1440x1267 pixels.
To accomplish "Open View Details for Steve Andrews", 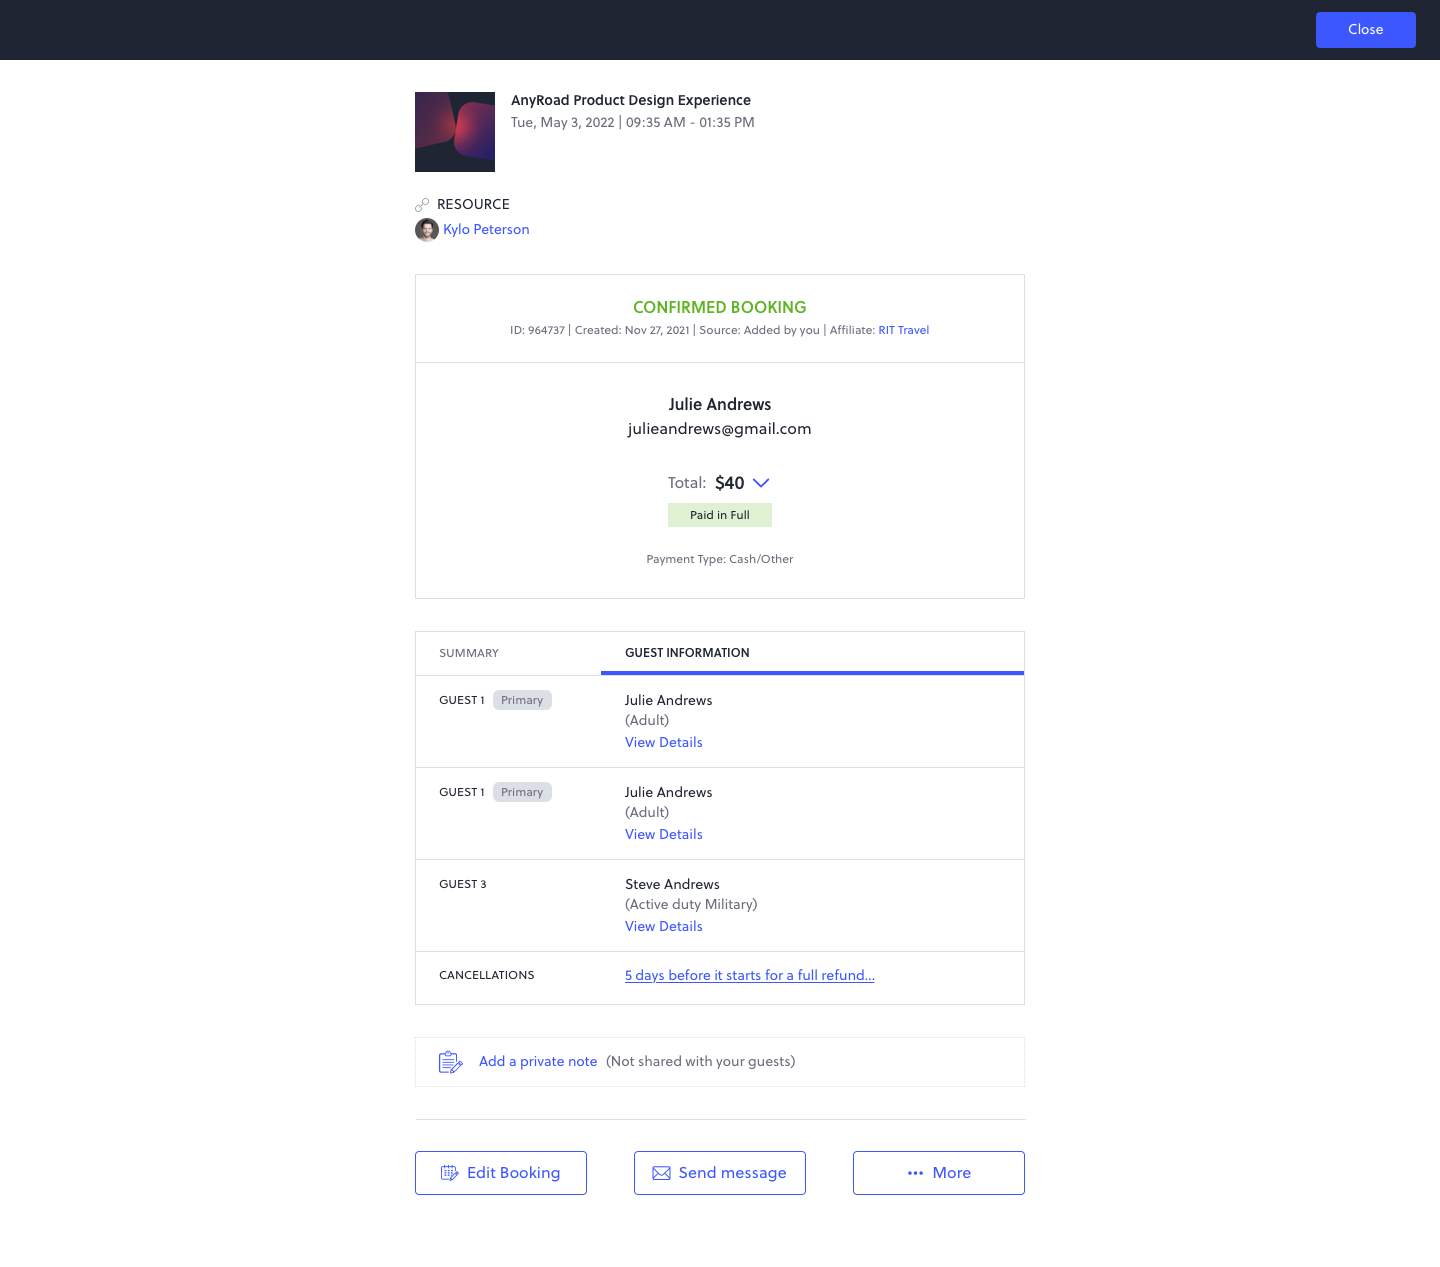I will click(x=663, y=926).
